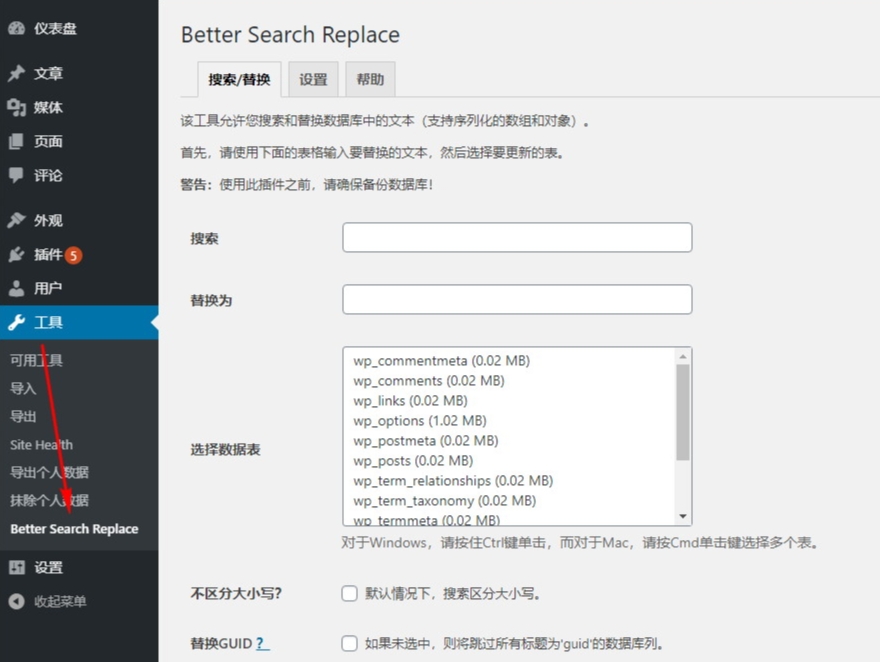880x662 pixels.
Task: Click table list scroll up arrow
Action: click(x=683, y=356)
